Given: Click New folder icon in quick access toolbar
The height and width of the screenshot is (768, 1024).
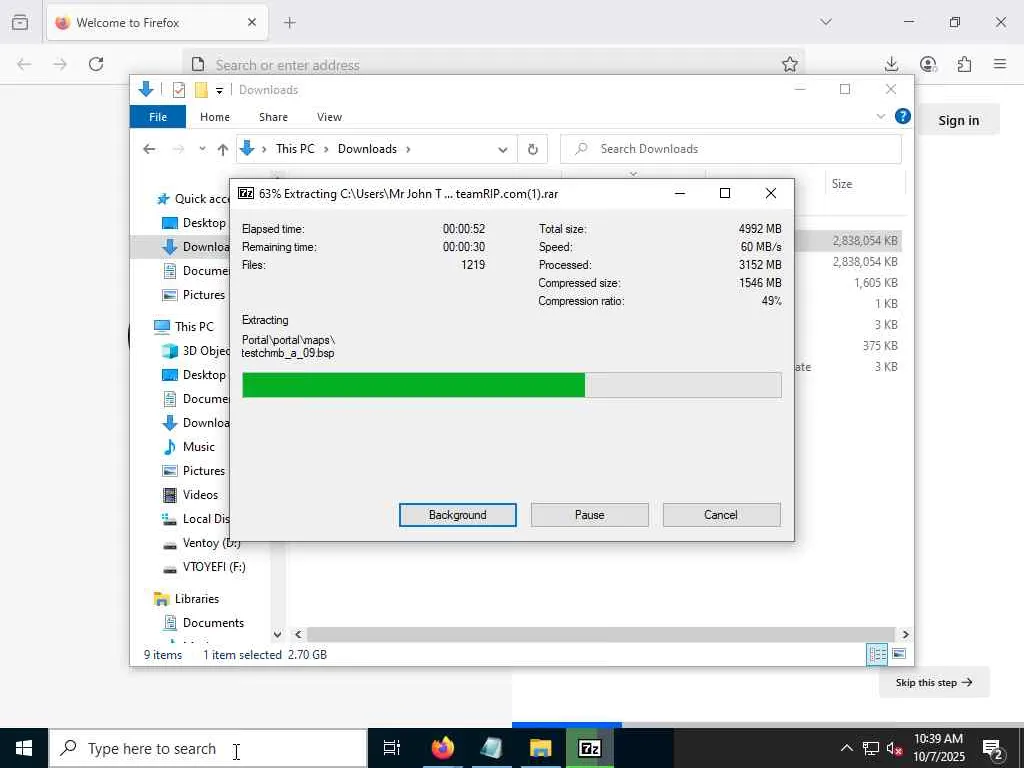Looking at the screenshot, I should coord(201,90).
